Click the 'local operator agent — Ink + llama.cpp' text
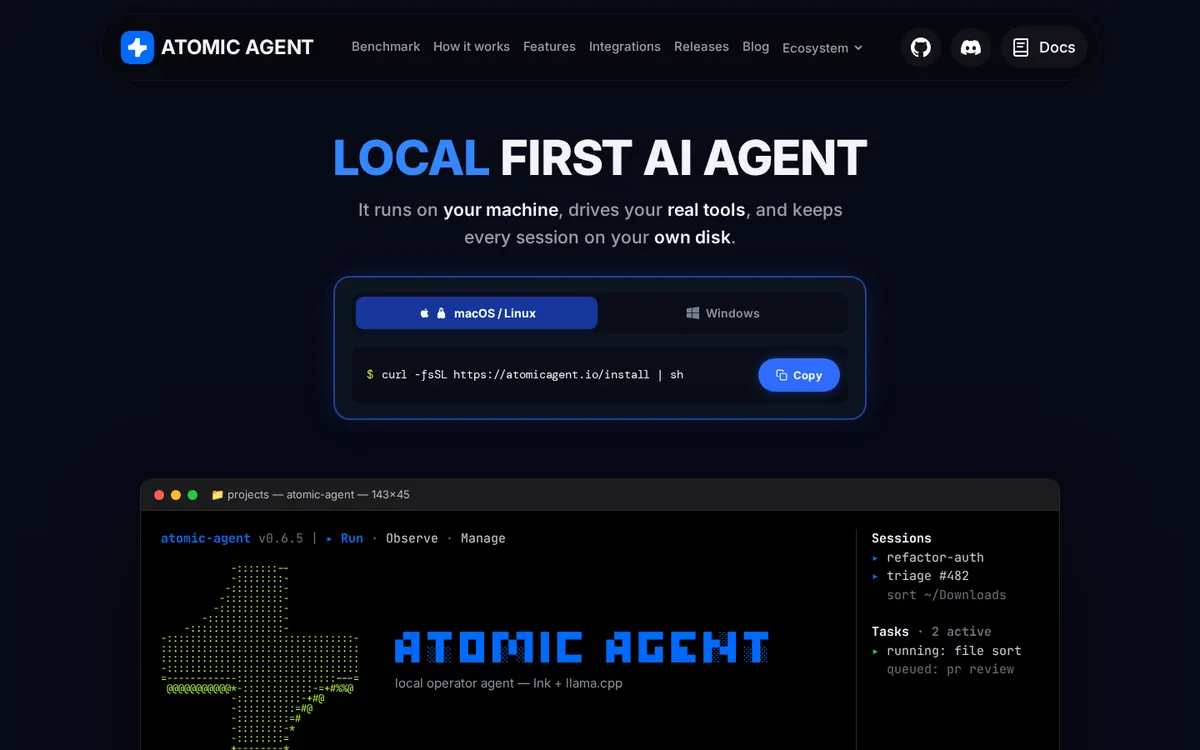The width and height of the screenshot is (1200, 750). [x=509, y=683]
